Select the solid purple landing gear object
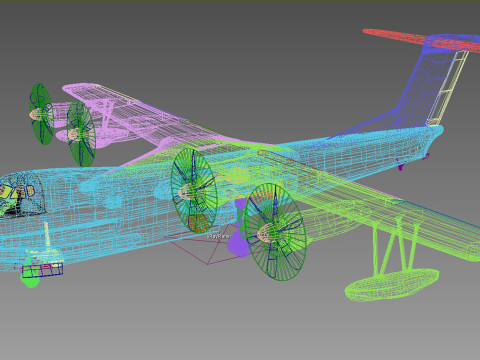Screen dimensions: 480x360 click(x=238, y=245)
